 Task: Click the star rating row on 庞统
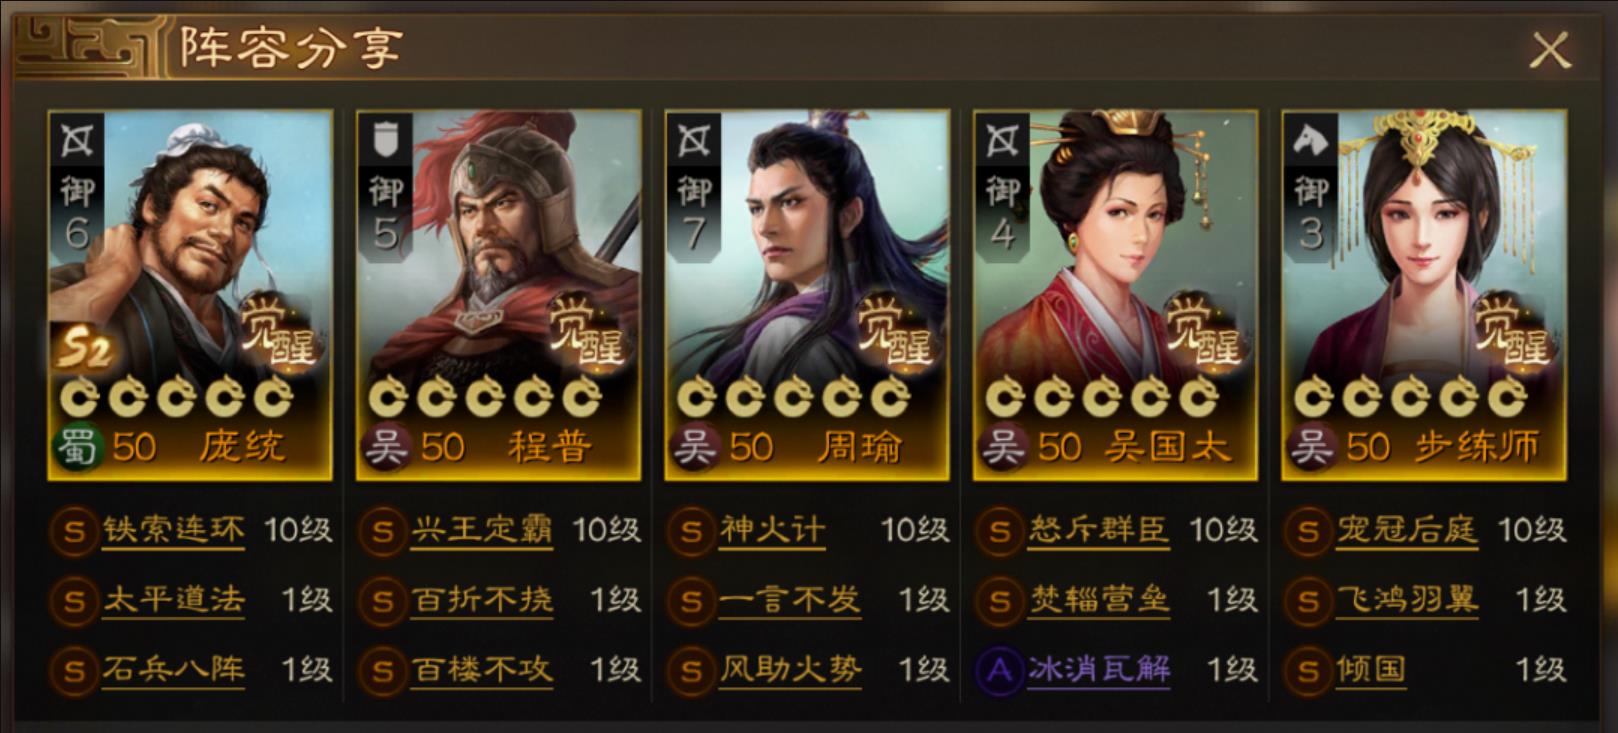click(x=176, y=399)
